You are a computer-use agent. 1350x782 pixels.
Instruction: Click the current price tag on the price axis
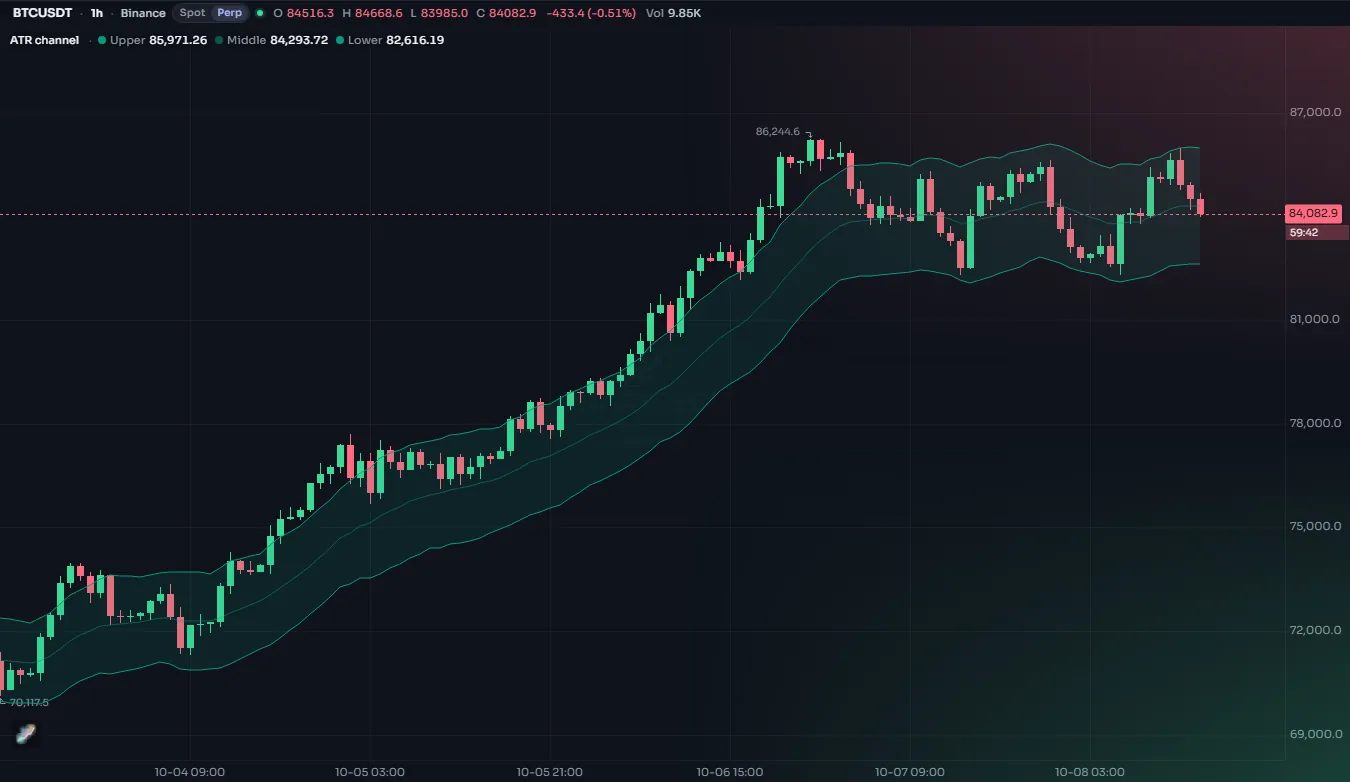click(1312, 214)
